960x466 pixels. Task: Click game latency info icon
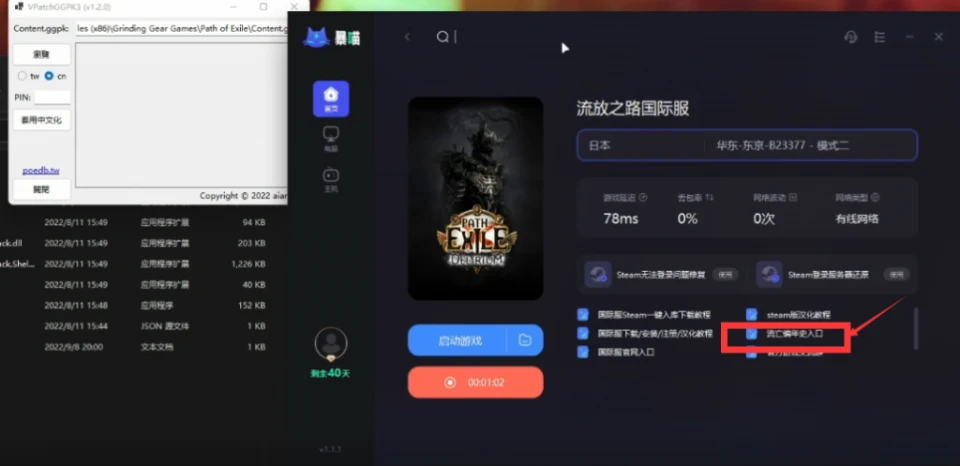[x=643, y=198]
